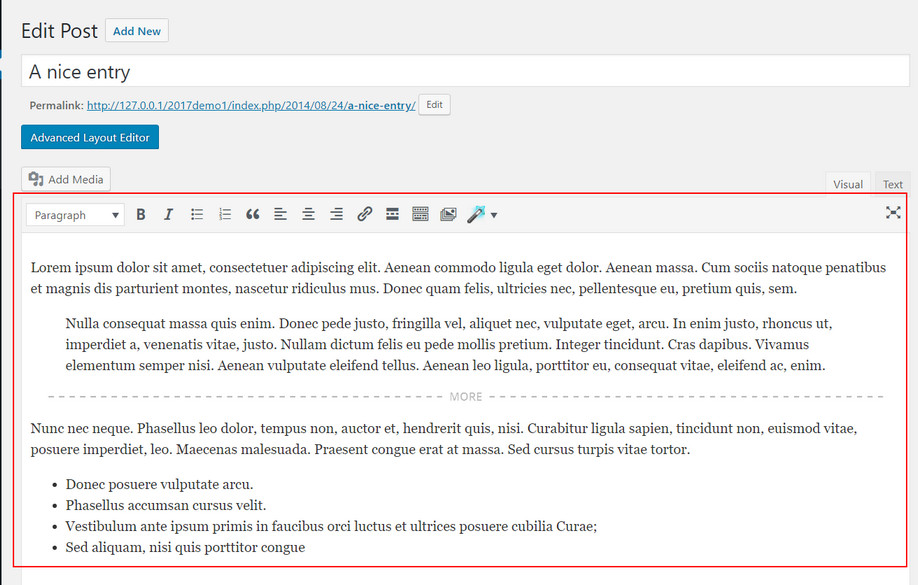Insert a numbered list
The height and width of the screenshot is (585, 918).
[225, 214]
